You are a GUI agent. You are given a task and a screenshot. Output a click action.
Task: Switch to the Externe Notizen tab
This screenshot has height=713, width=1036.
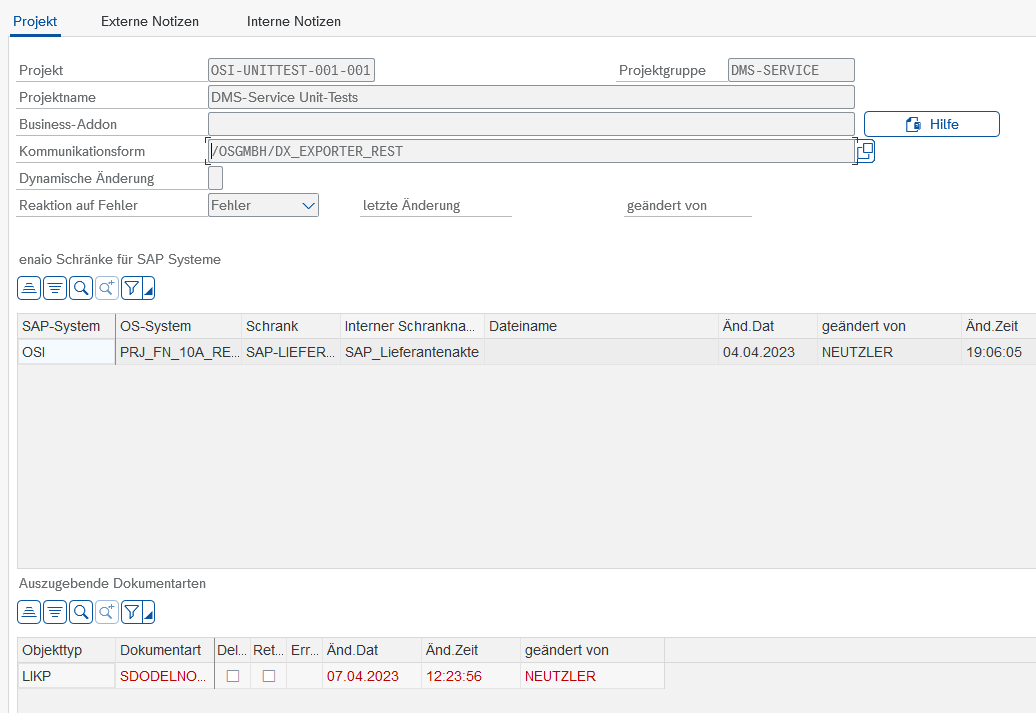150,21
